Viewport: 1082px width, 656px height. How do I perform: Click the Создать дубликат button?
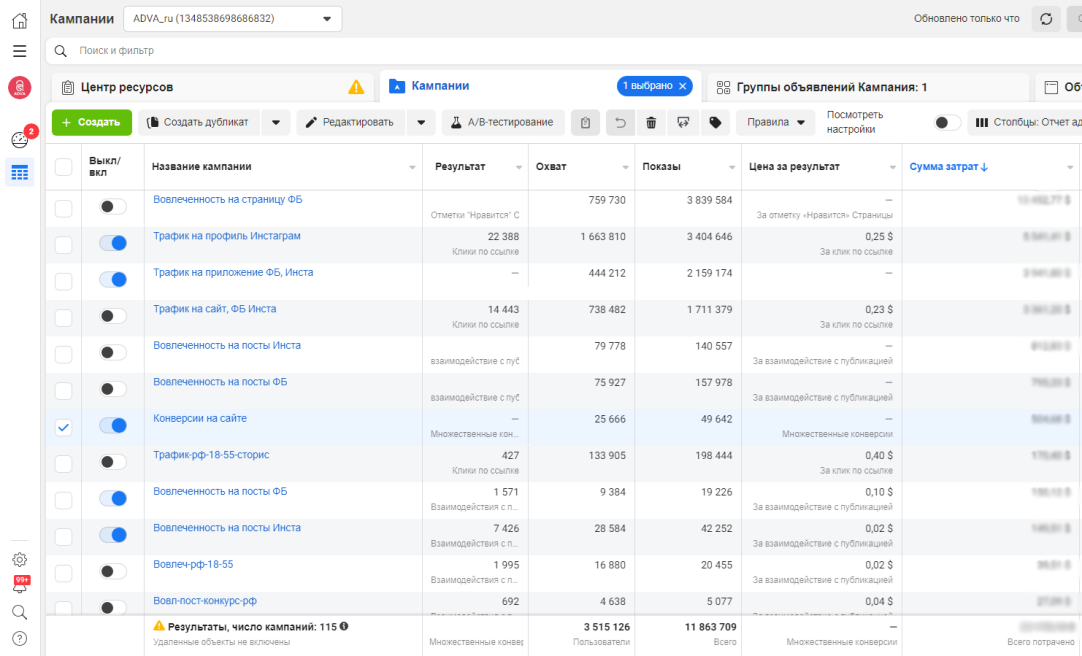[199, 122]
